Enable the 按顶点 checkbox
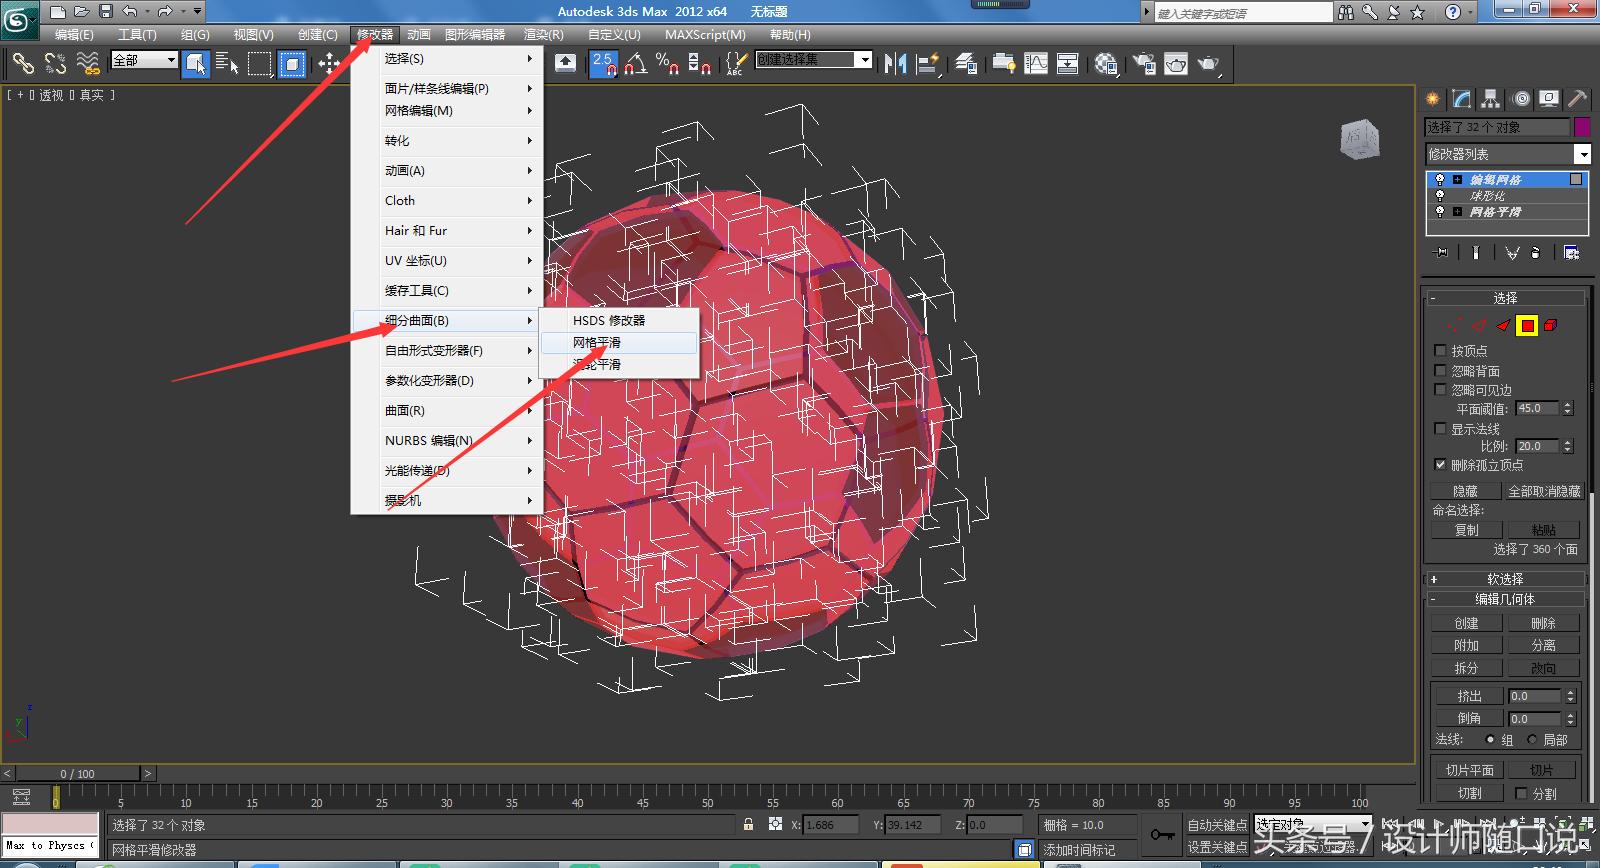Screen dimensions: 1600x868 point(1440,350)
